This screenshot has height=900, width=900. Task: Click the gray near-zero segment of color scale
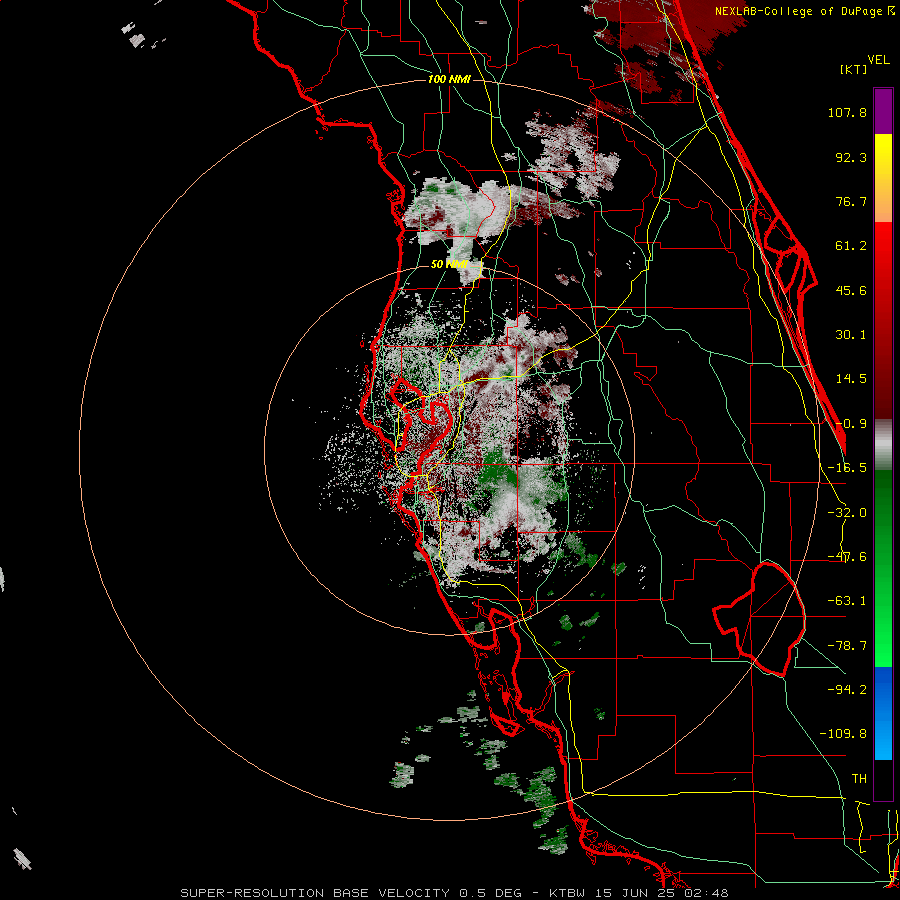click(883, 445)
